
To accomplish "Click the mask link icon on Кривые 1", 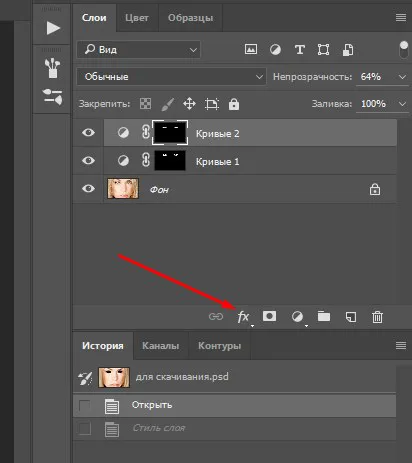I will [146, 160].
